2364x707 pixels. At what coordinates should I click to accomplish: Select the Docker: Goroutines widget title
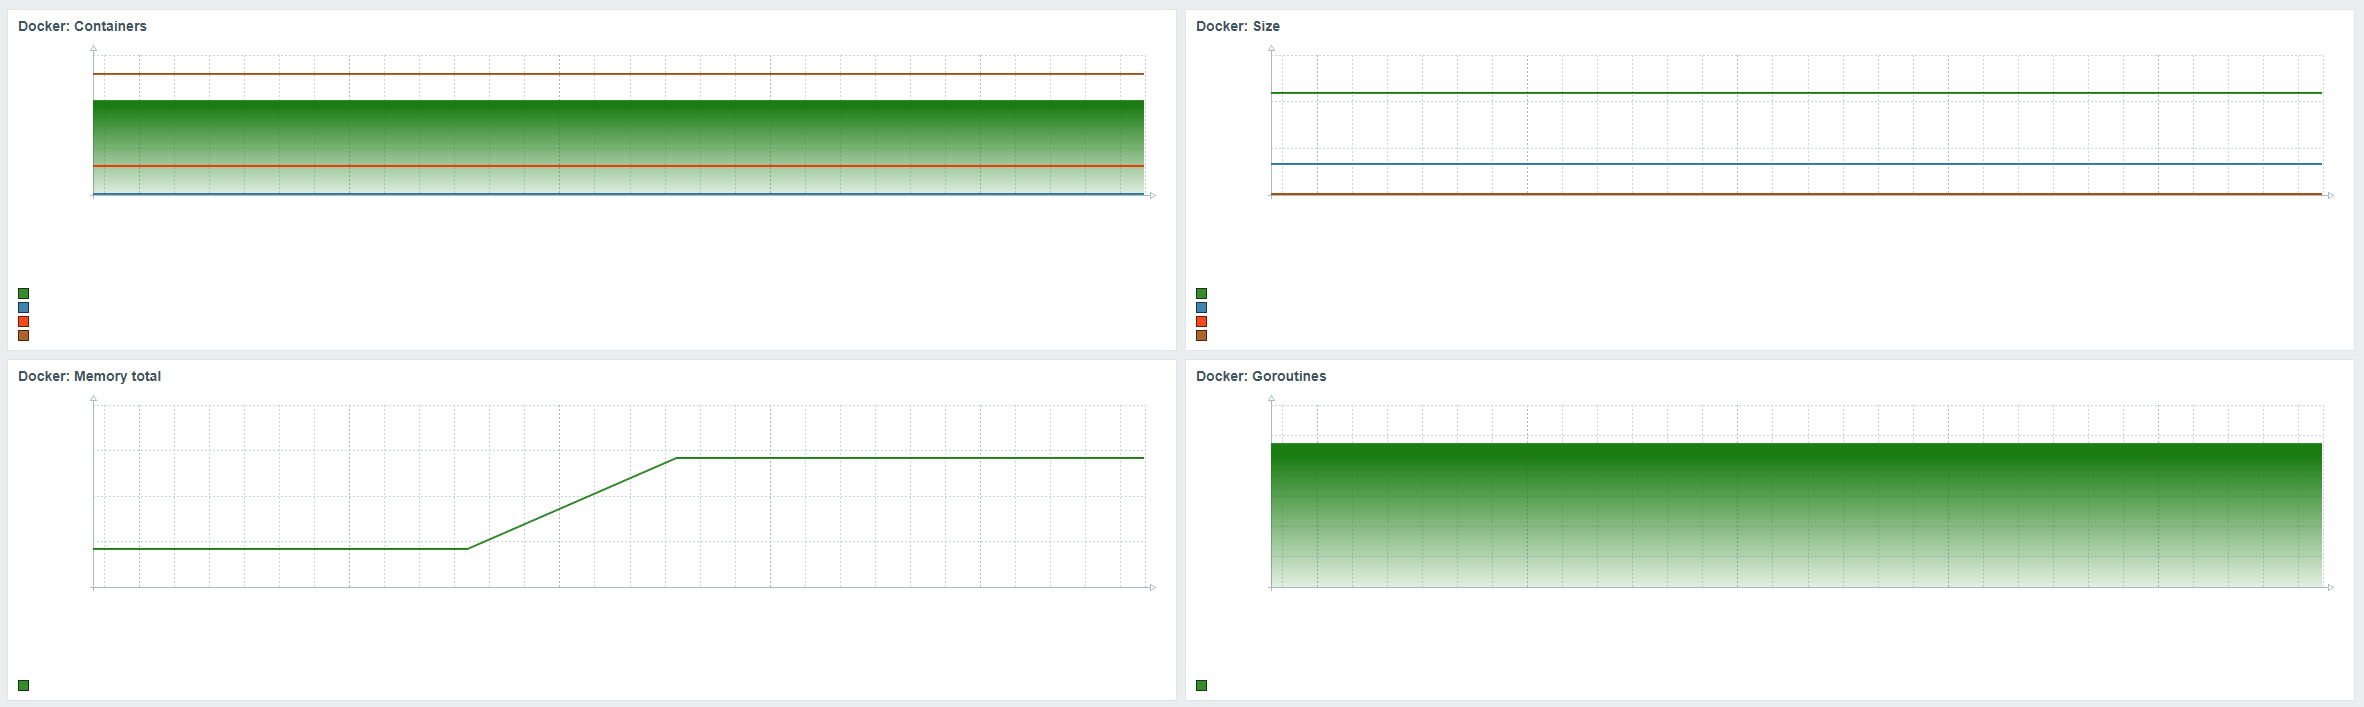pyautogui.click(x=1261, y=376)
